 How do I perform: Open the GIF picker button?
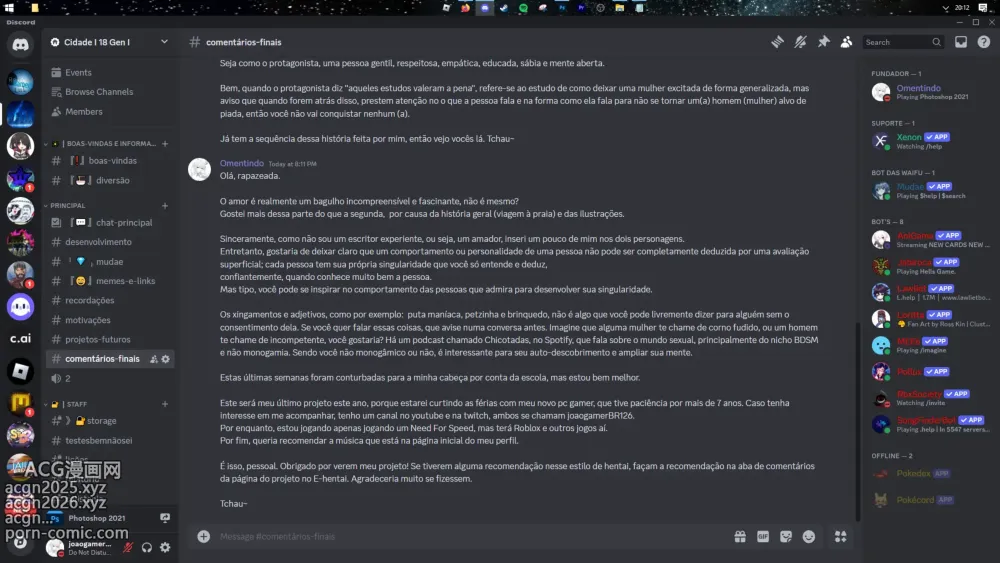pos(763,537)
